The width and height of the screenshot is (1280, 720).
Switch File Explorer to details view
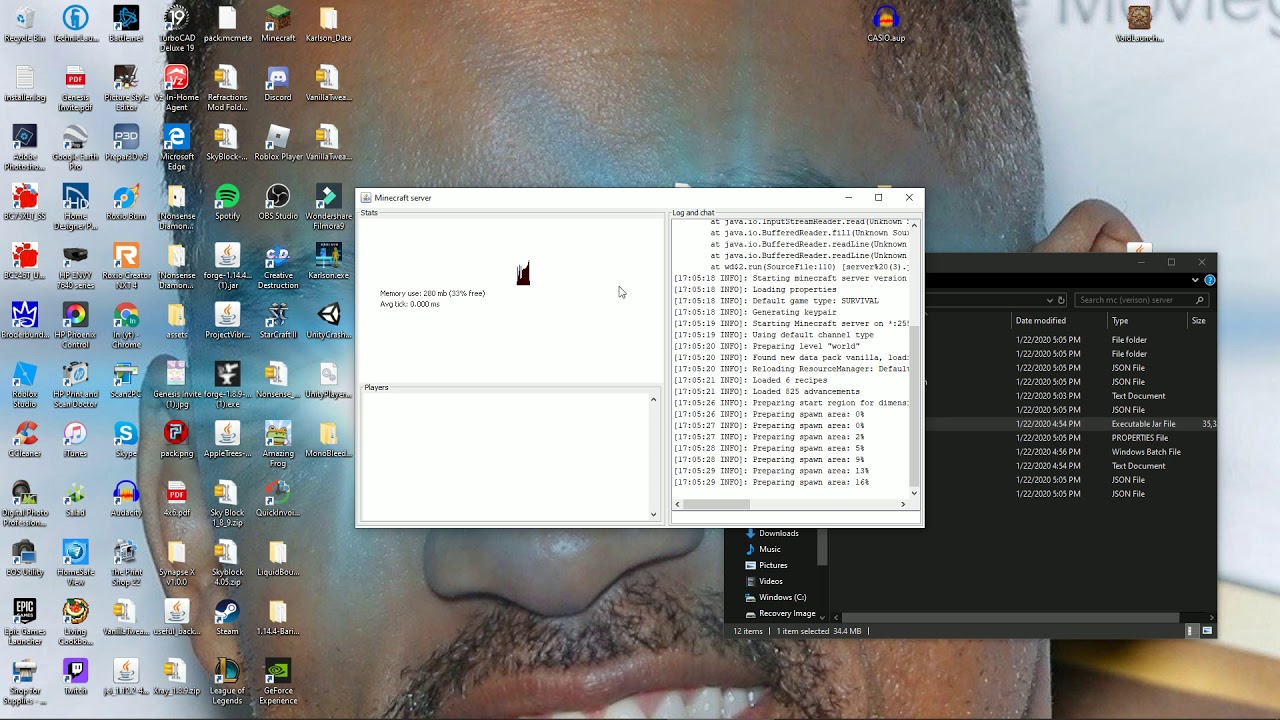tap(1190, 631)
